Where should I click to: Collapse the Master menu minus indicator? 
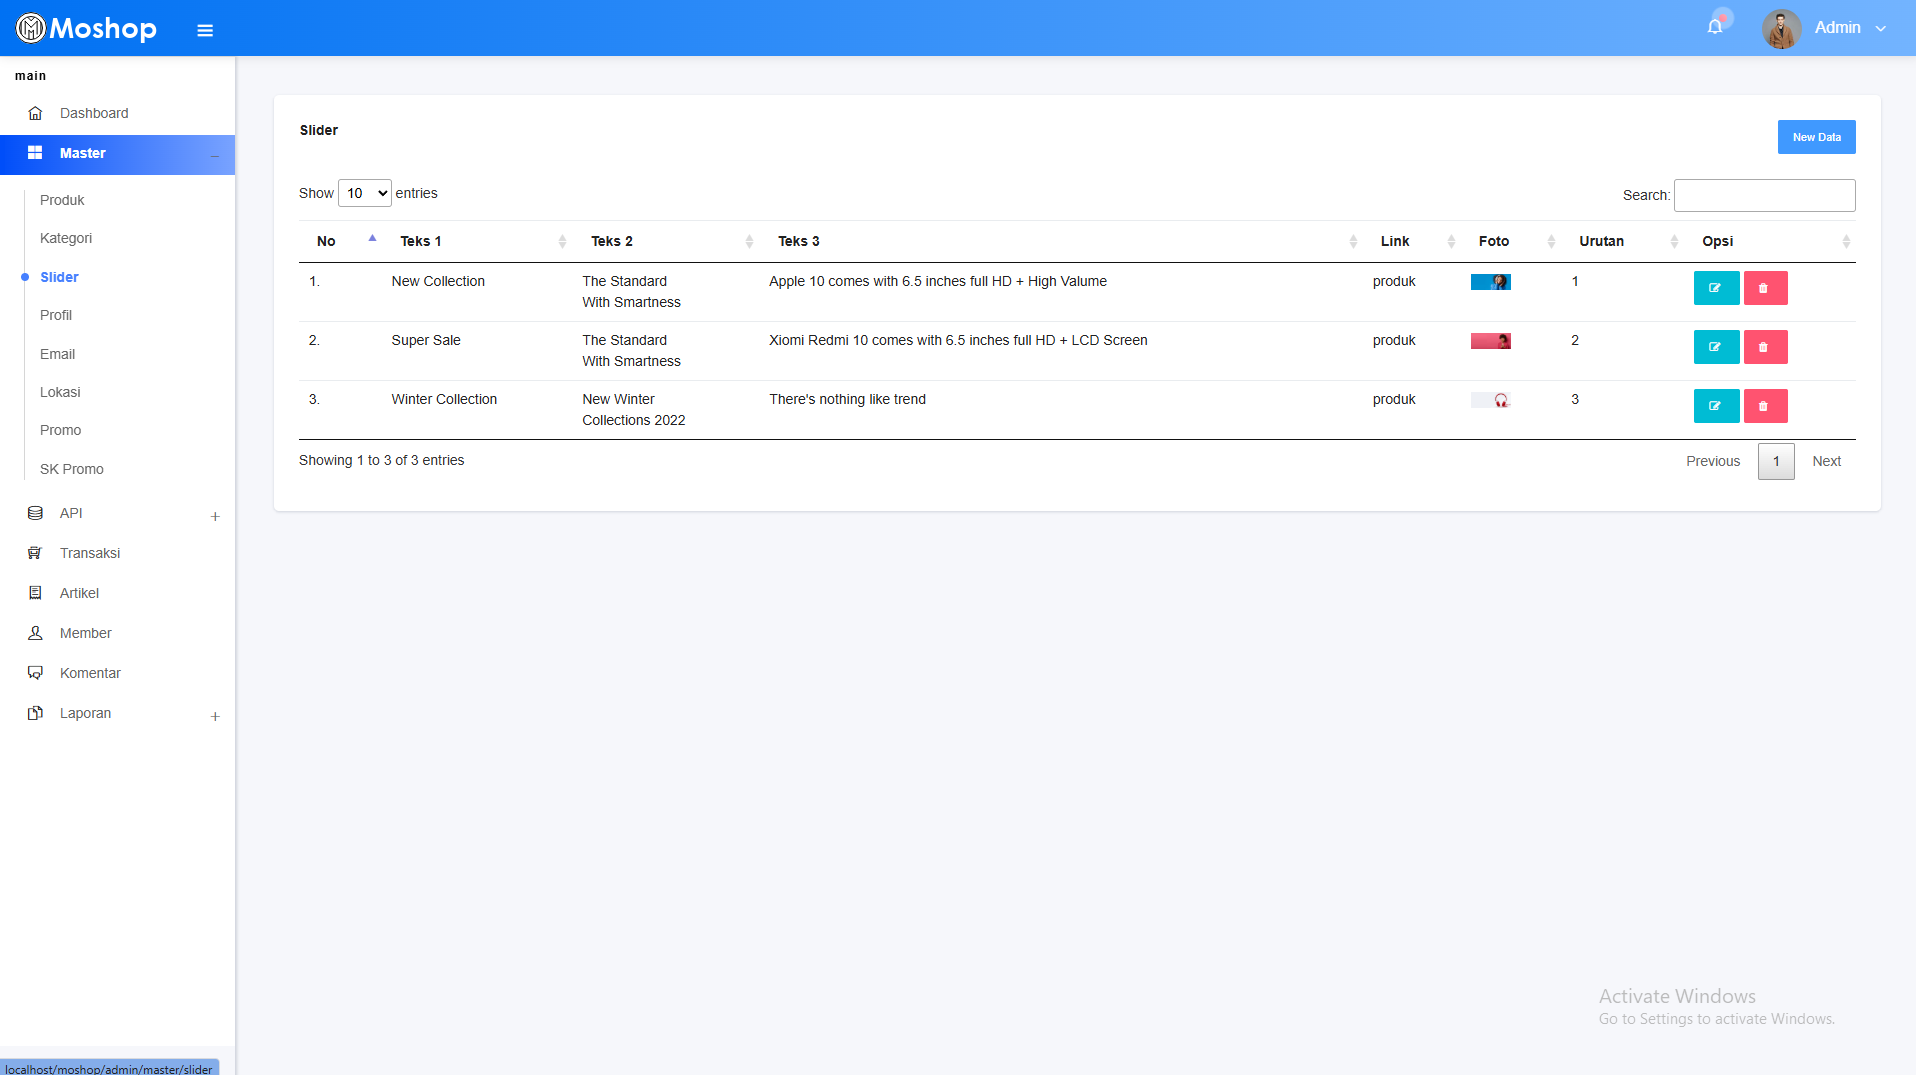pyautogui.click(x=214, y=155)
